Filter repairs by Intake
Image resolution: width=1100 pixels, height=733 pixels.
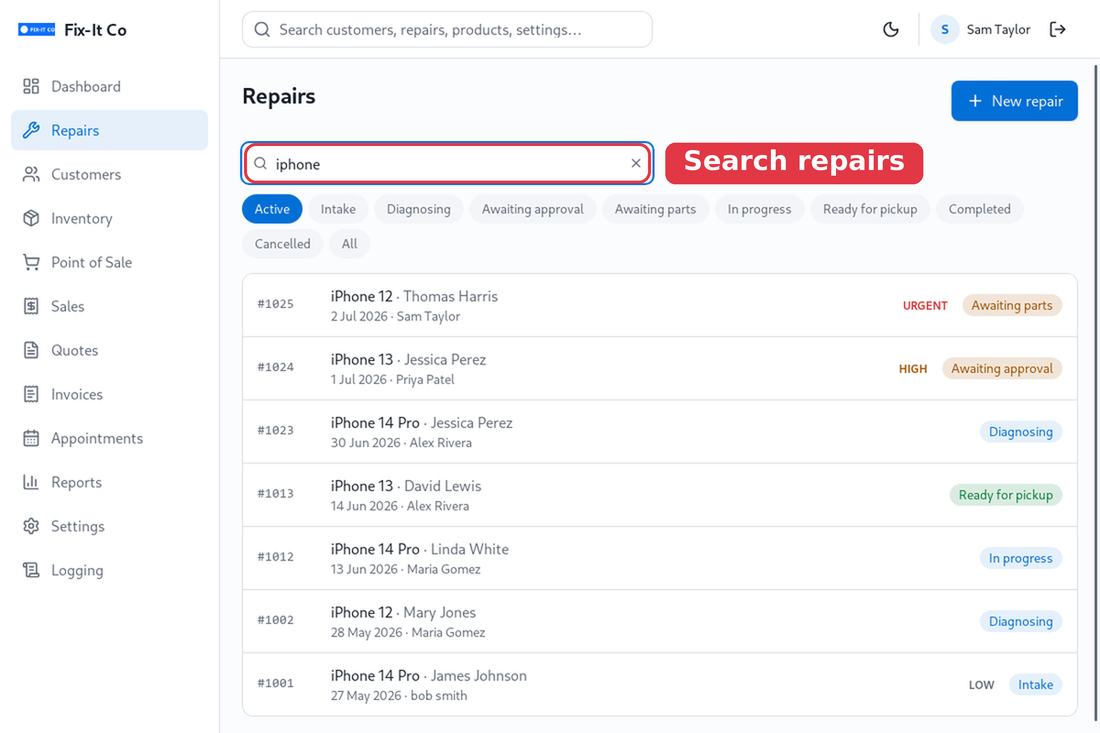[x=338, y=209]
